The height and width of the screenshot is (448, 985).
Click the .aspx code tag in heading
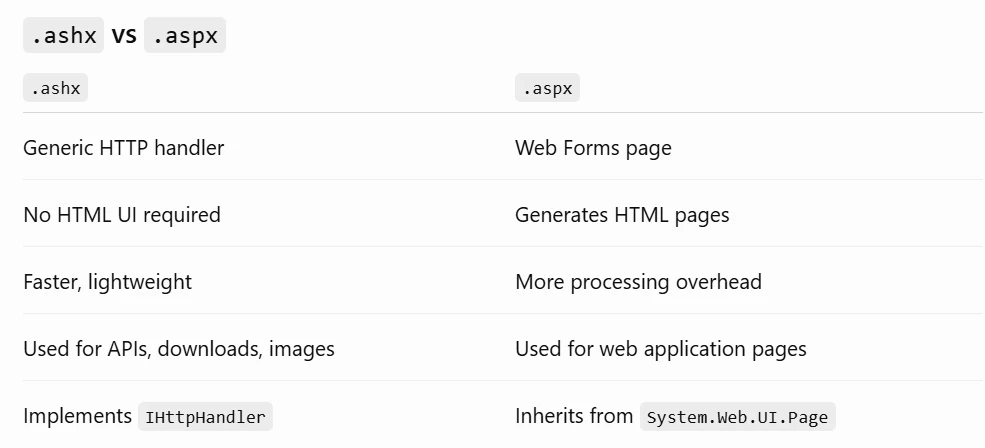tap(185, 35)
